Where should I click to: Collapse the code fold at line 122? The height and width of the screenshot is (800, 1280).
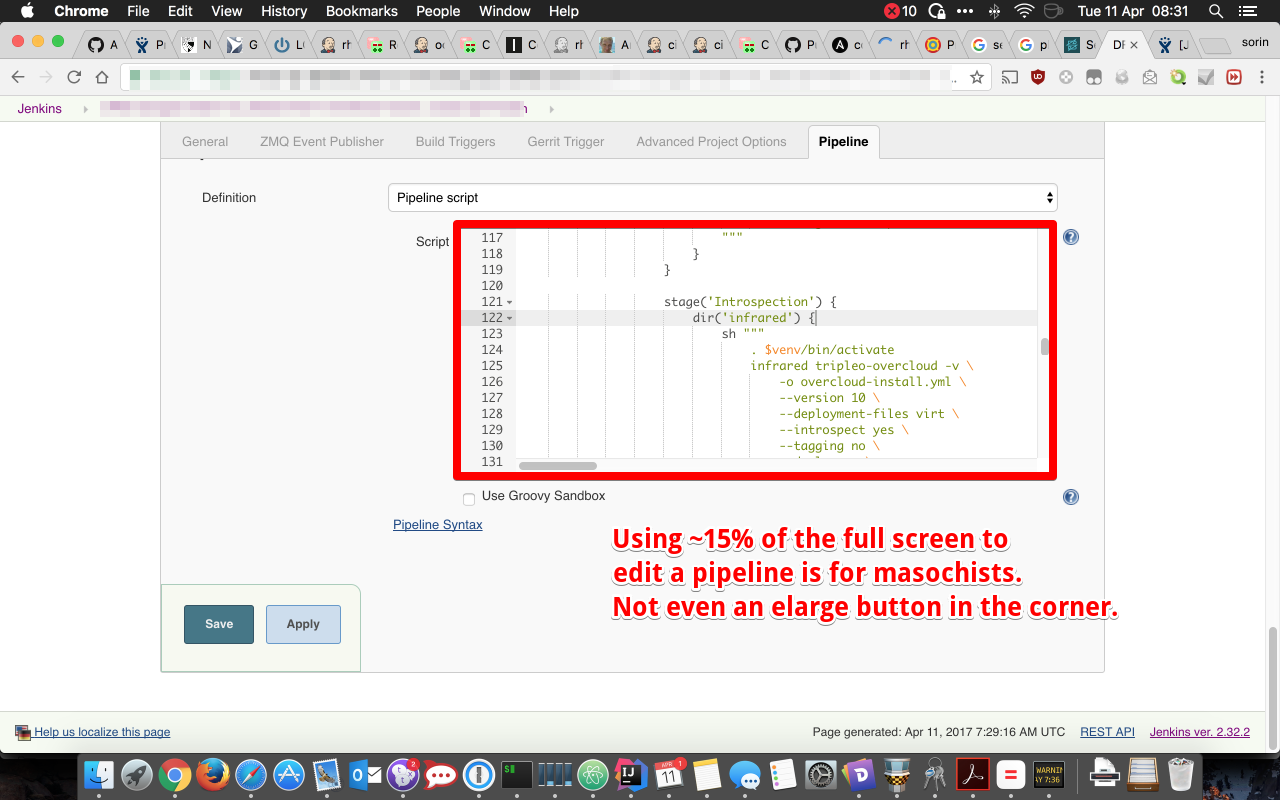tap(510, 318)
